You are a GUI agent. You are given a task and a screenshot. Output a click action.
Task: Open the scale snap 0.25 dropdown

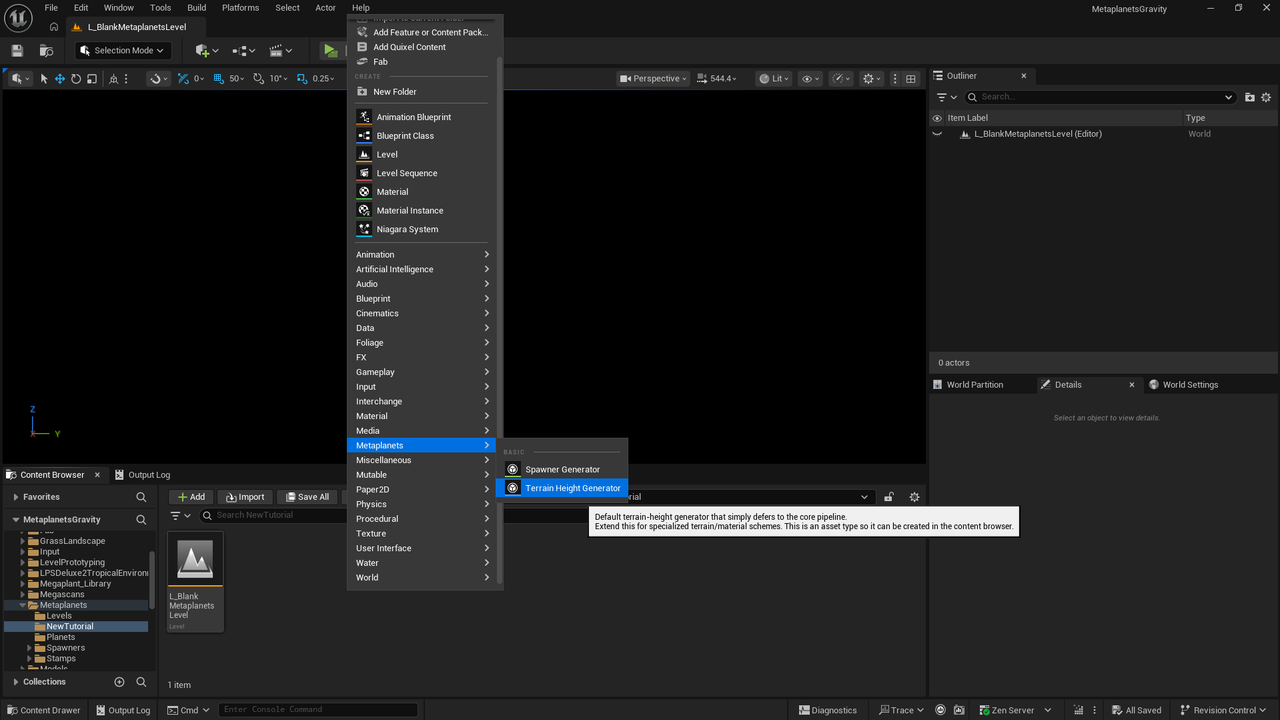coord(324,79)
